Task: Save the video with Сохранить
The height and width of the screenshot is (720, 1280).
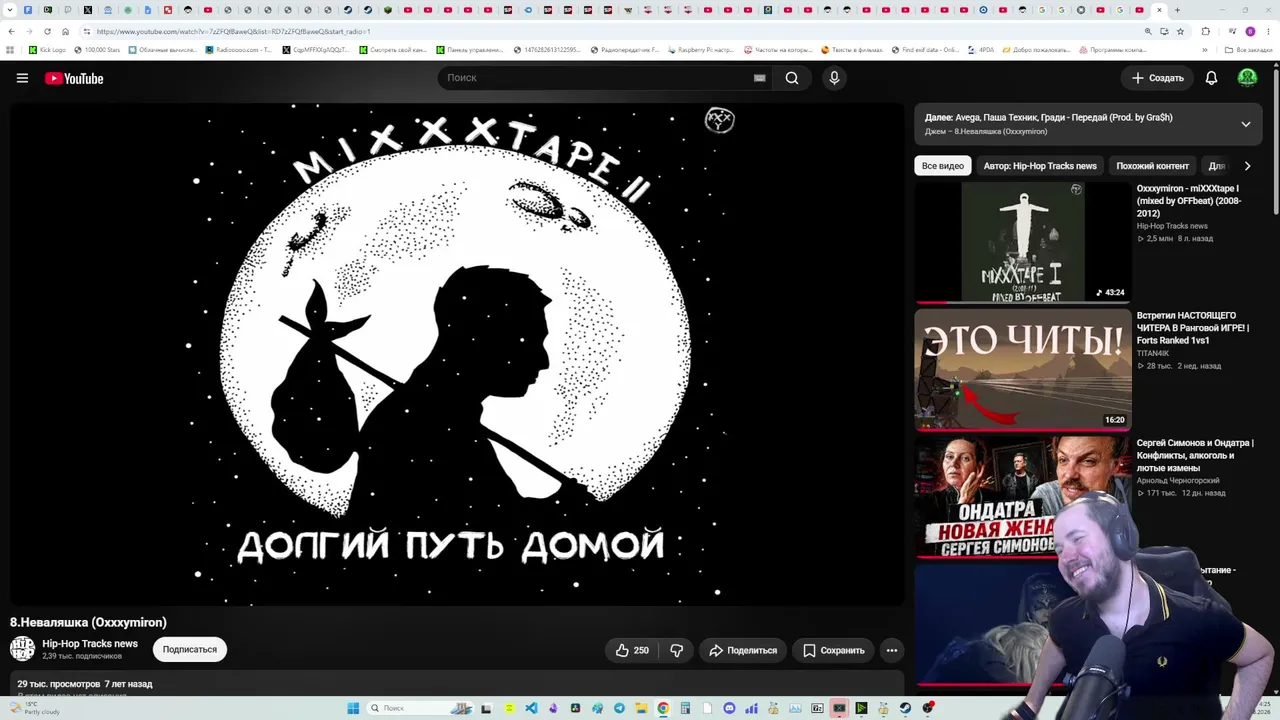Action: pos(834,650)
